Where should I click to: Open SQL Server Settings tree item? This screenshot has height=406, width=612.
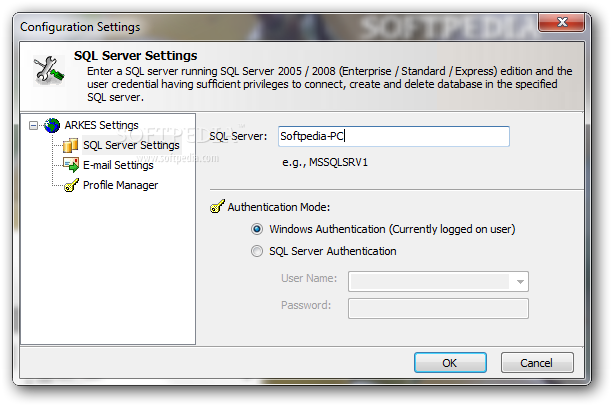pos(131,145)
